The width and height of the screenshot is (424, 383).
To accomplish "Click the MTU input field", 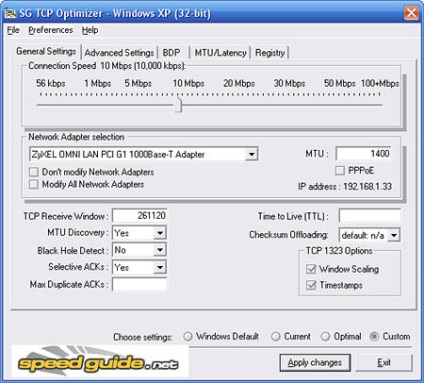I will pyautogui.click(x=364, y=154).
